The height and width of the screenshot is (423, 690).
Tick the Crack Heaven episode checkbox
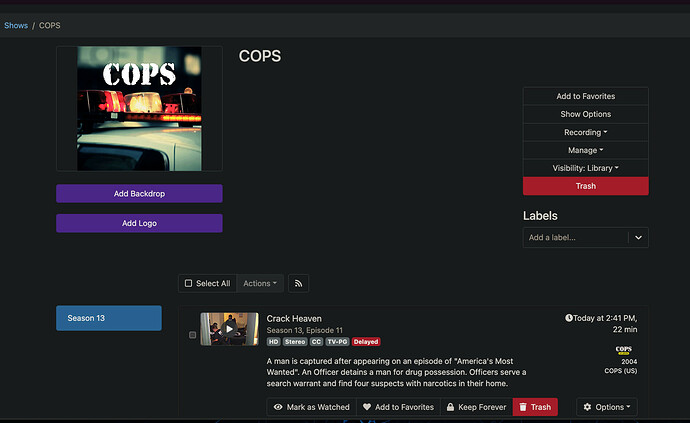(x=192, y=335)
